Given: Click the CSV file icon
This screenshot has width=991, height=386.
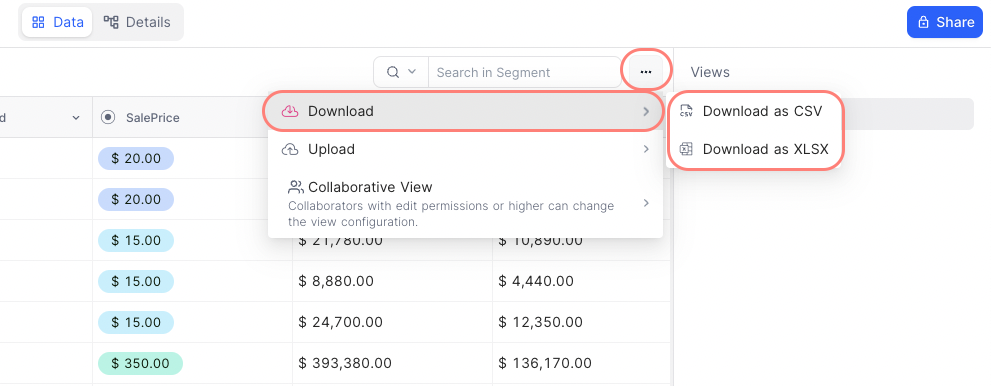Looking at the screenshot, I should point(686,111).
